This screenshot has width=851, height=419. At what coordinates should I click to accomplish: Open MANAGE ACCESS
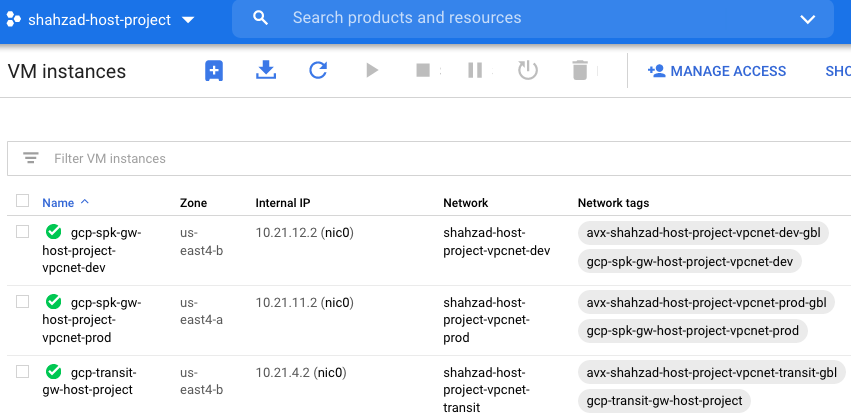(716, 71)
